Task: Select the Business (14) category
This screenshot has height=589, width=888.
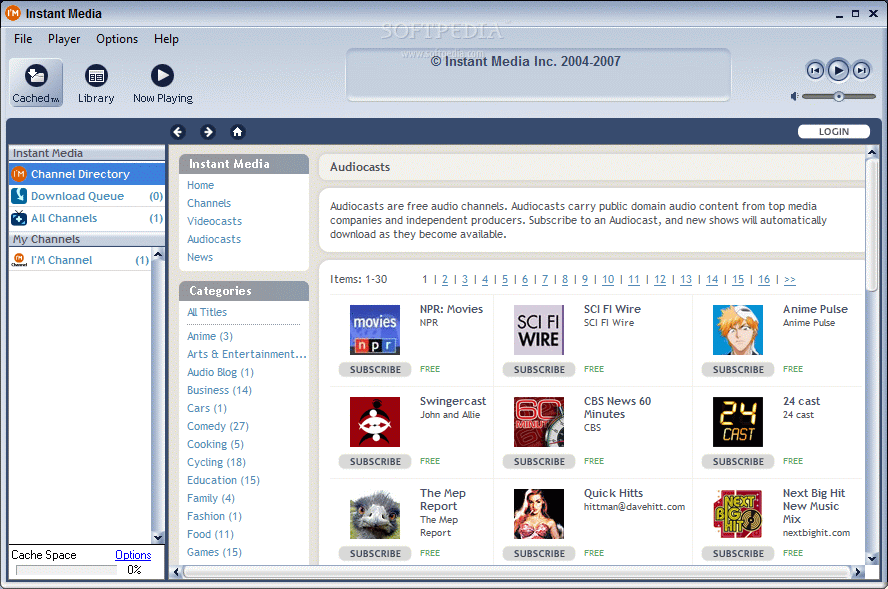Action: point(219,390)
